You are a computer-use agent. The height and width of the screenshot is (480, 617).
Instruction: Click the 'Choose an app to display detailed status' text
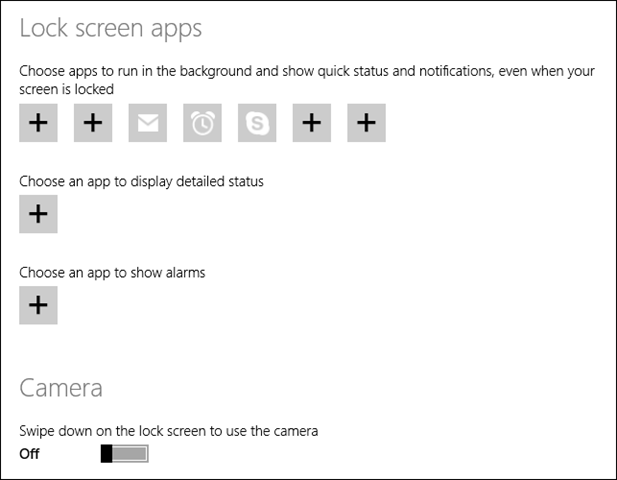click(141, 182)
